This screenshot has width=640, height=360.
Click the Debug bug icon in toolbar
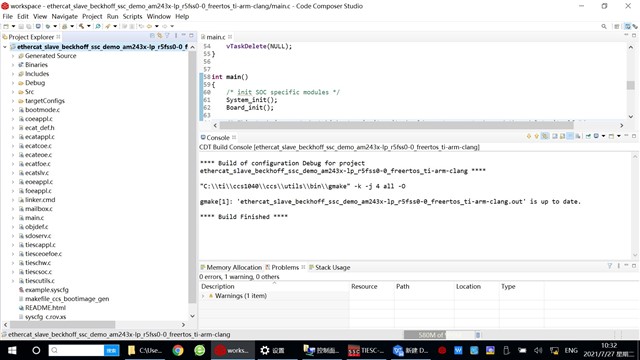pos(64,26)
